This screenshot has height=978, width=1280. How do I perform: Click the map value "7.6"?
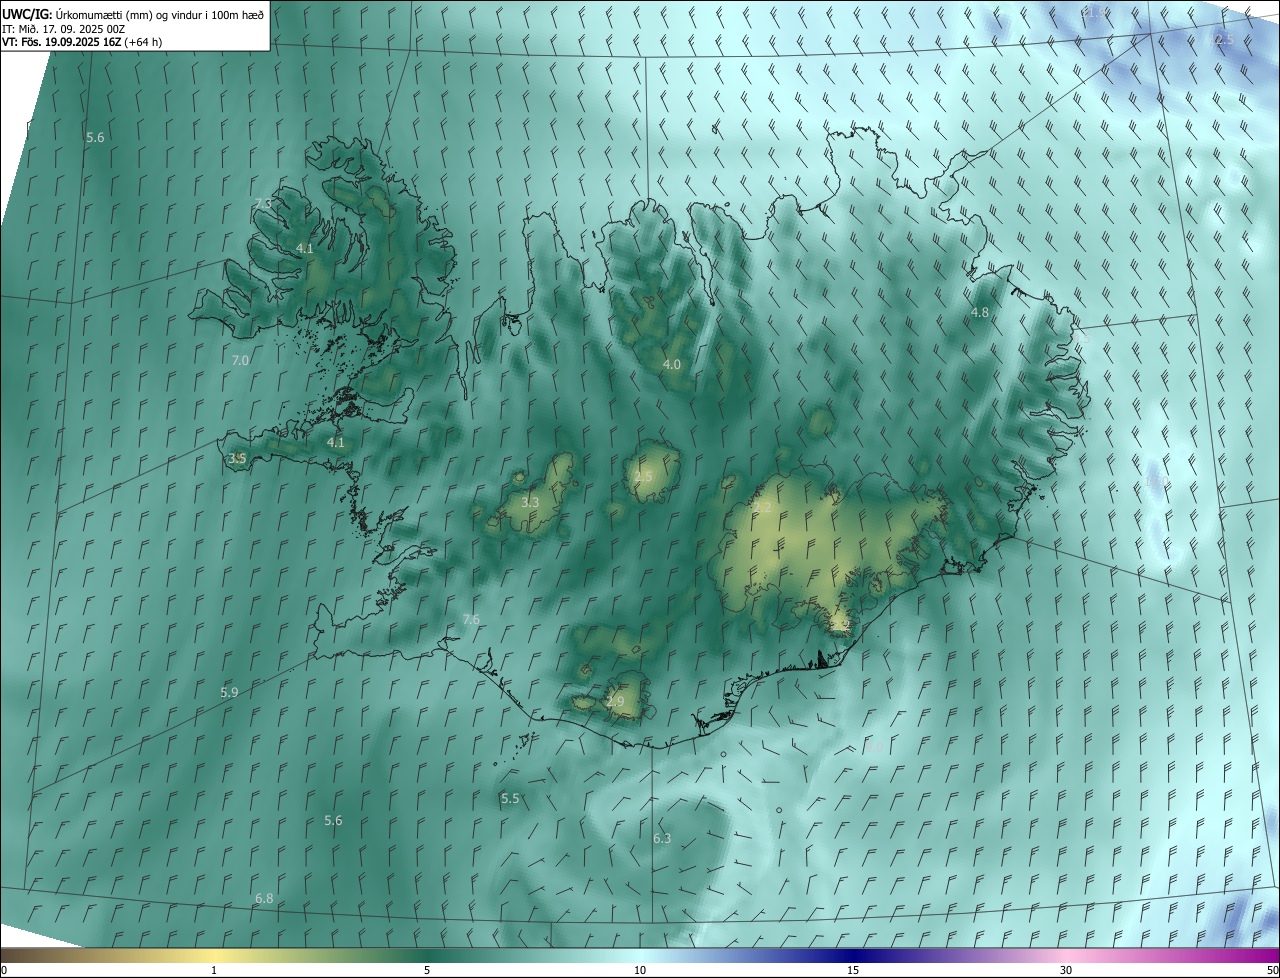[x=471, y=620]
